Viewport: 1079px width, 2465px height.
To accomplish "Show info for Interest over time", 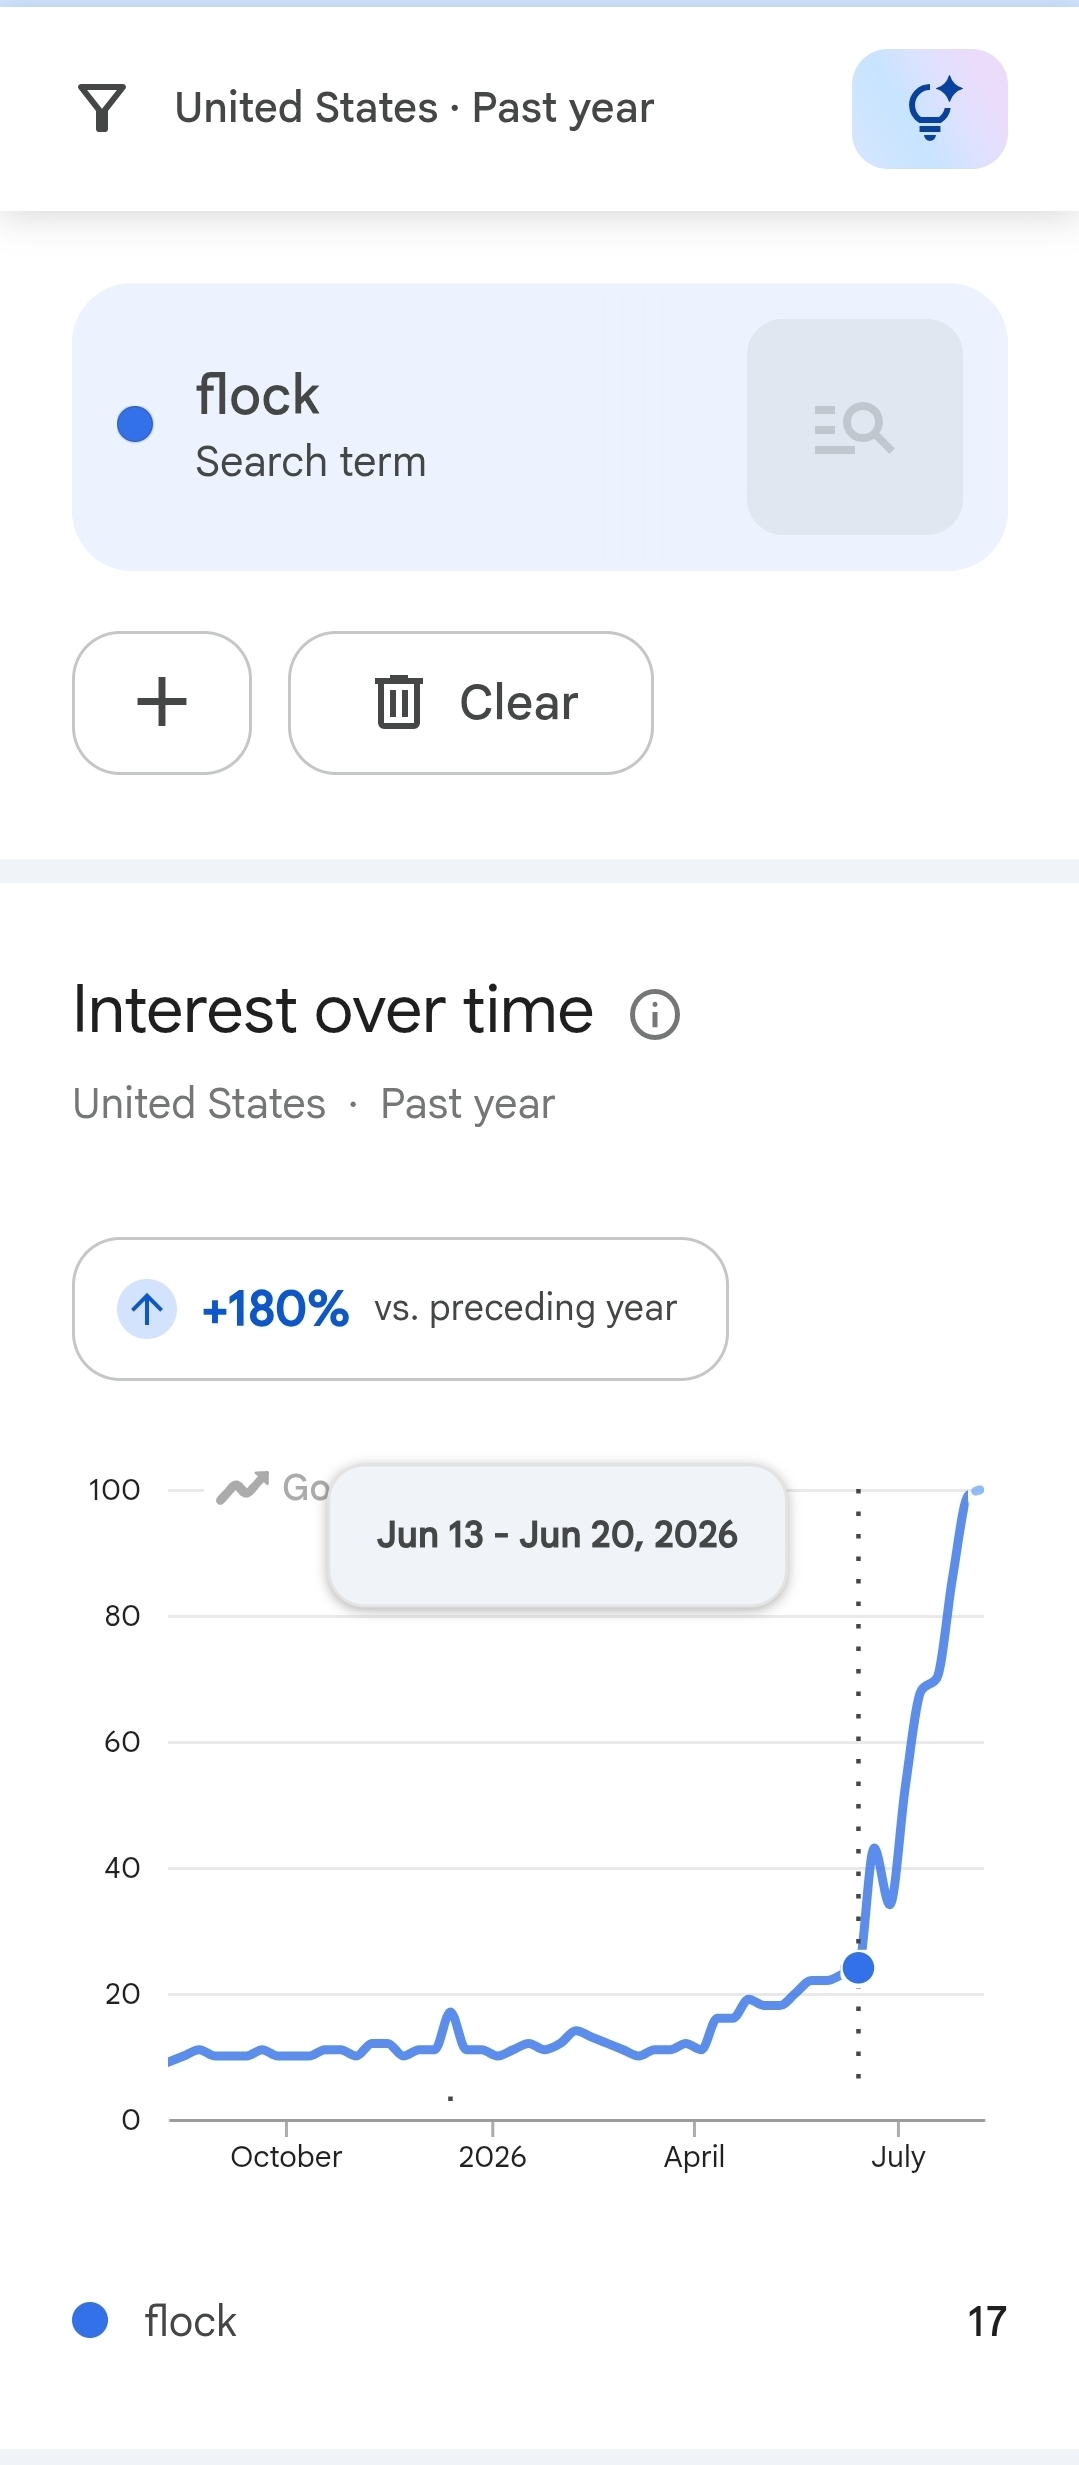I will (x=655, y=1014).
